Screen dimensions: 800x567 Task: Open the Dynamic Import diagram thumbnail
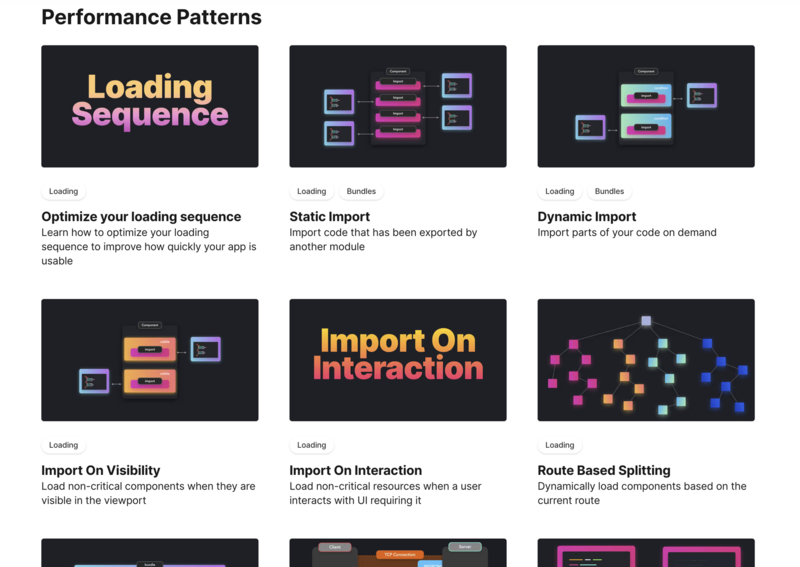(646, 106)
